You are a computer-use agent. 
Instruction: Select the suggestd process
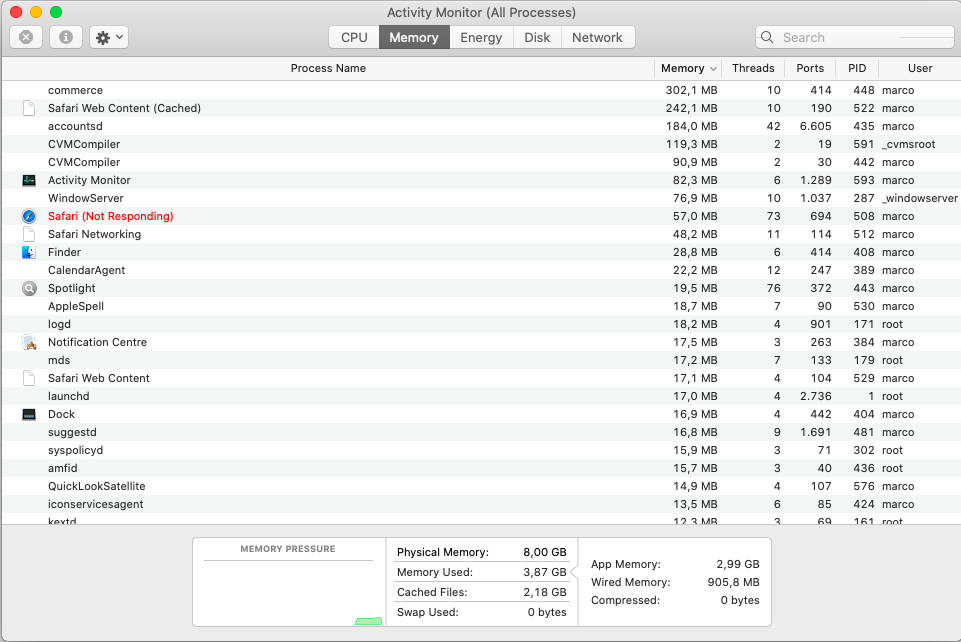480,432
